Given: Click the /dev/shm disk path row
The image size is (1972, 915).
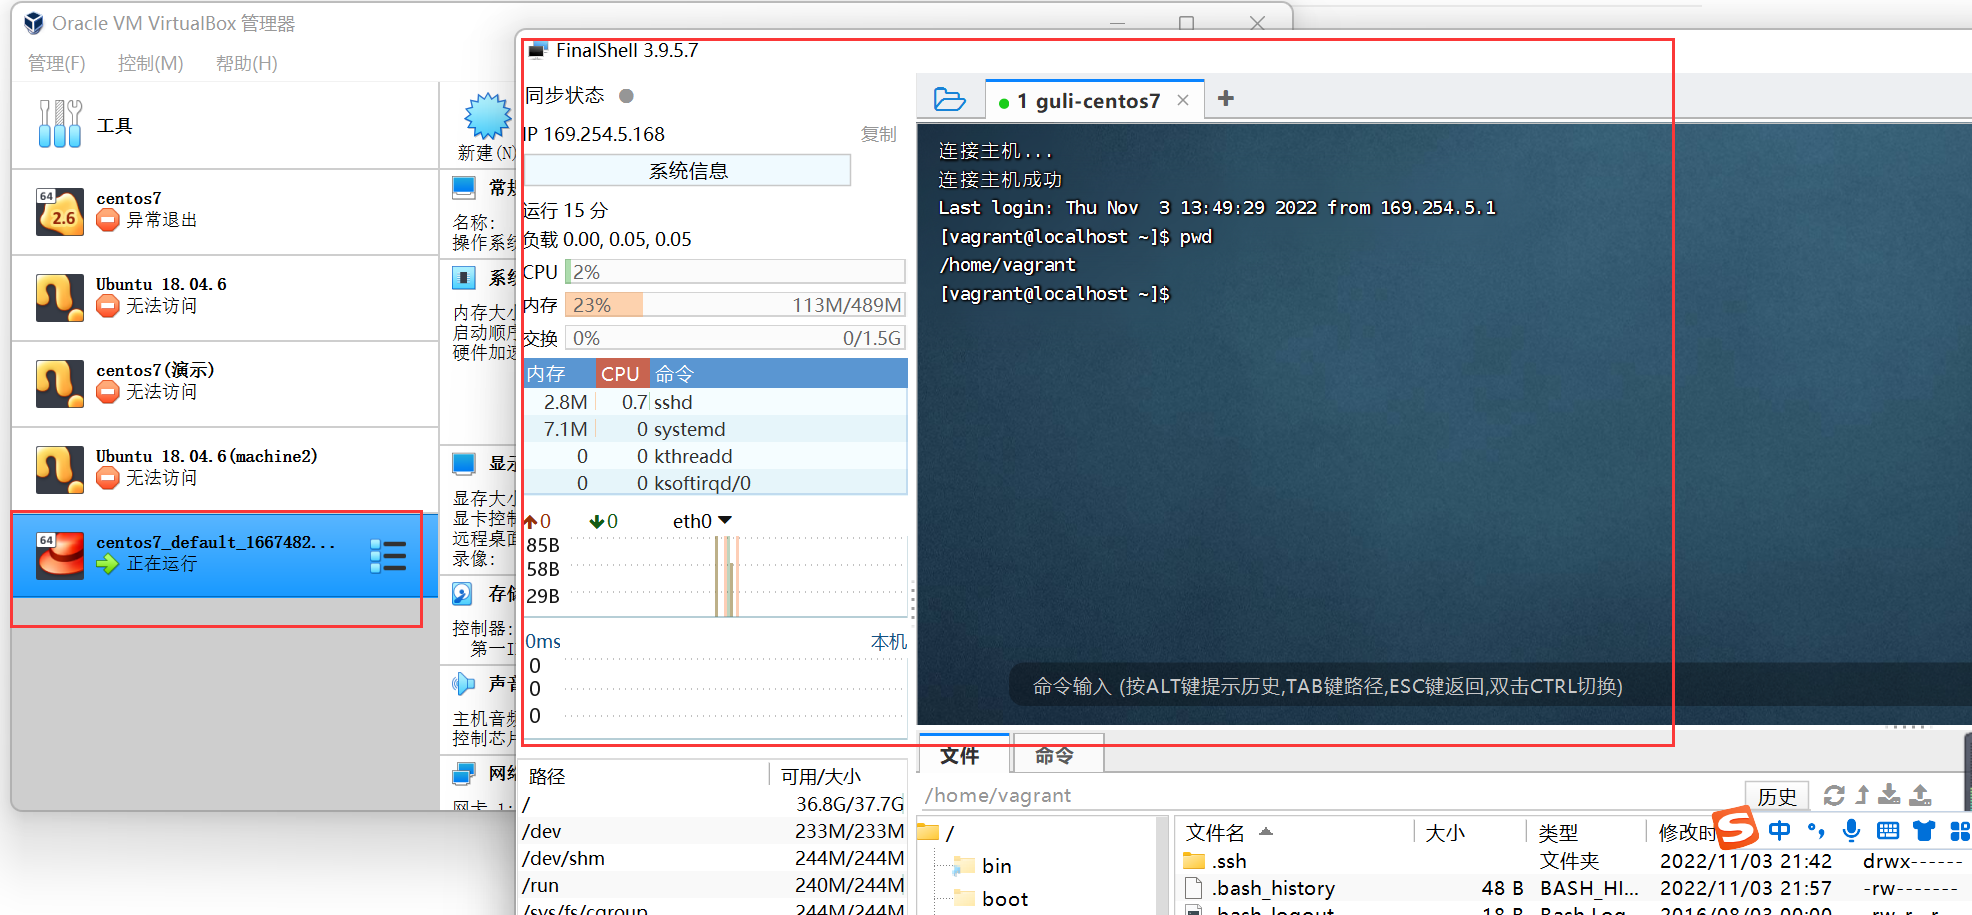Looking at the screenshot, I should 713,858.
